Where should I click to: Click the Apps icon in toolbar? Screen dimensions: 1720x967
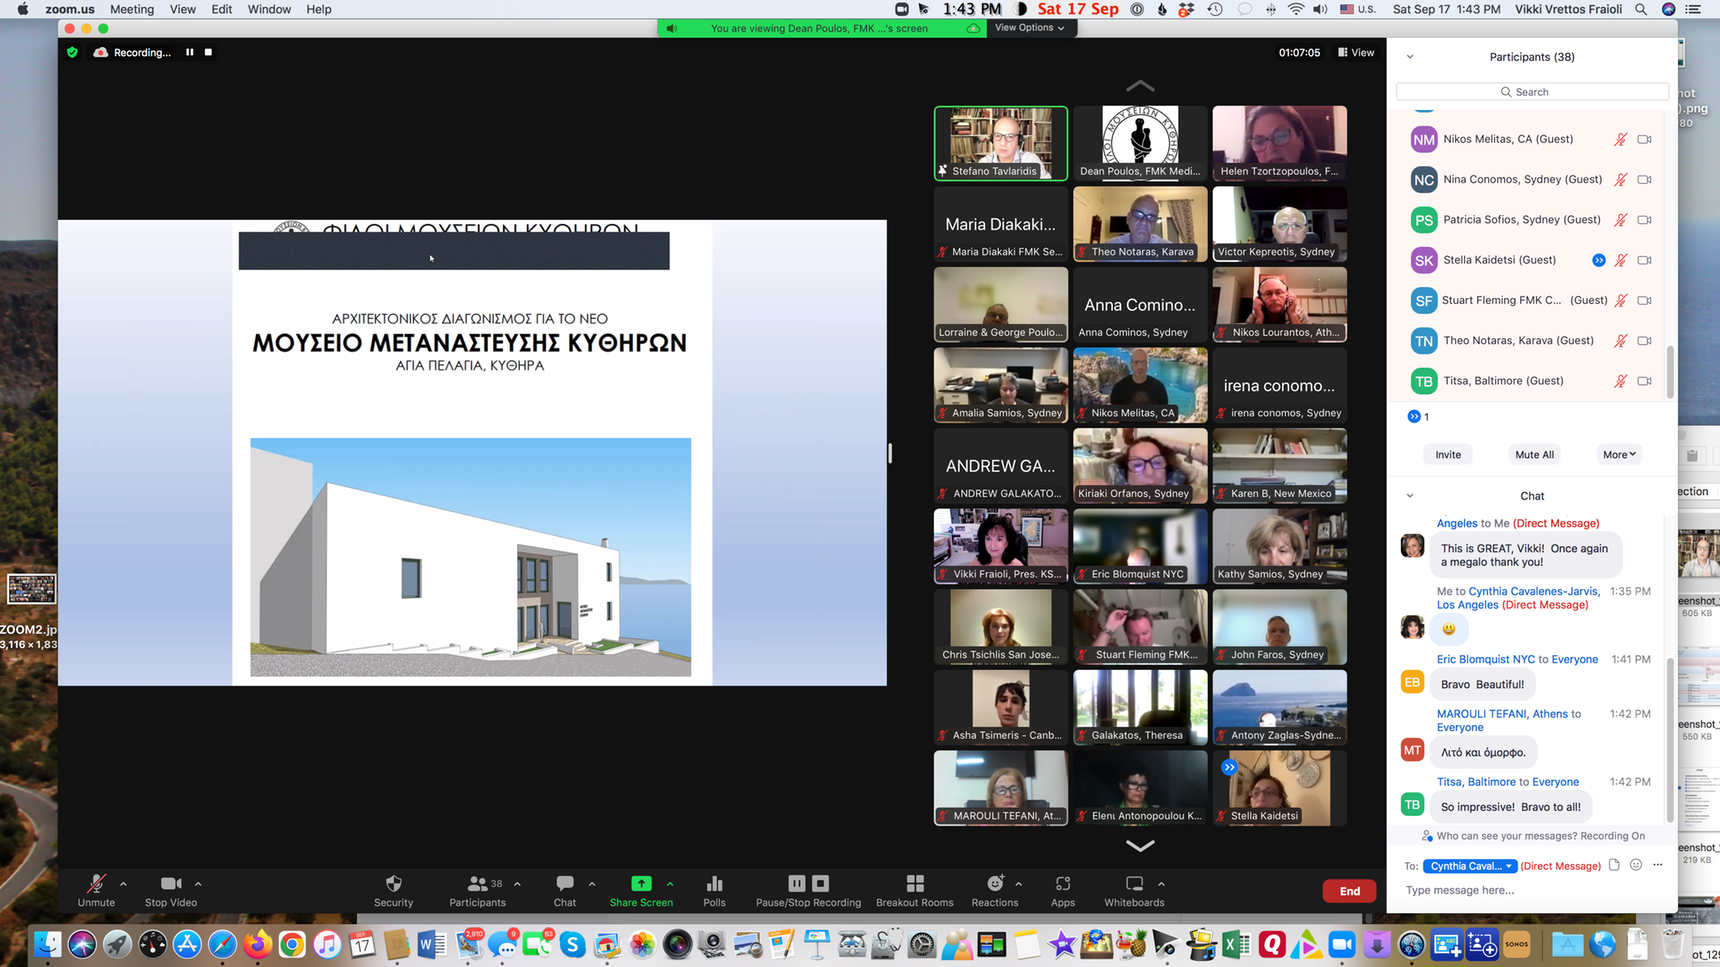pos(1062,884)
